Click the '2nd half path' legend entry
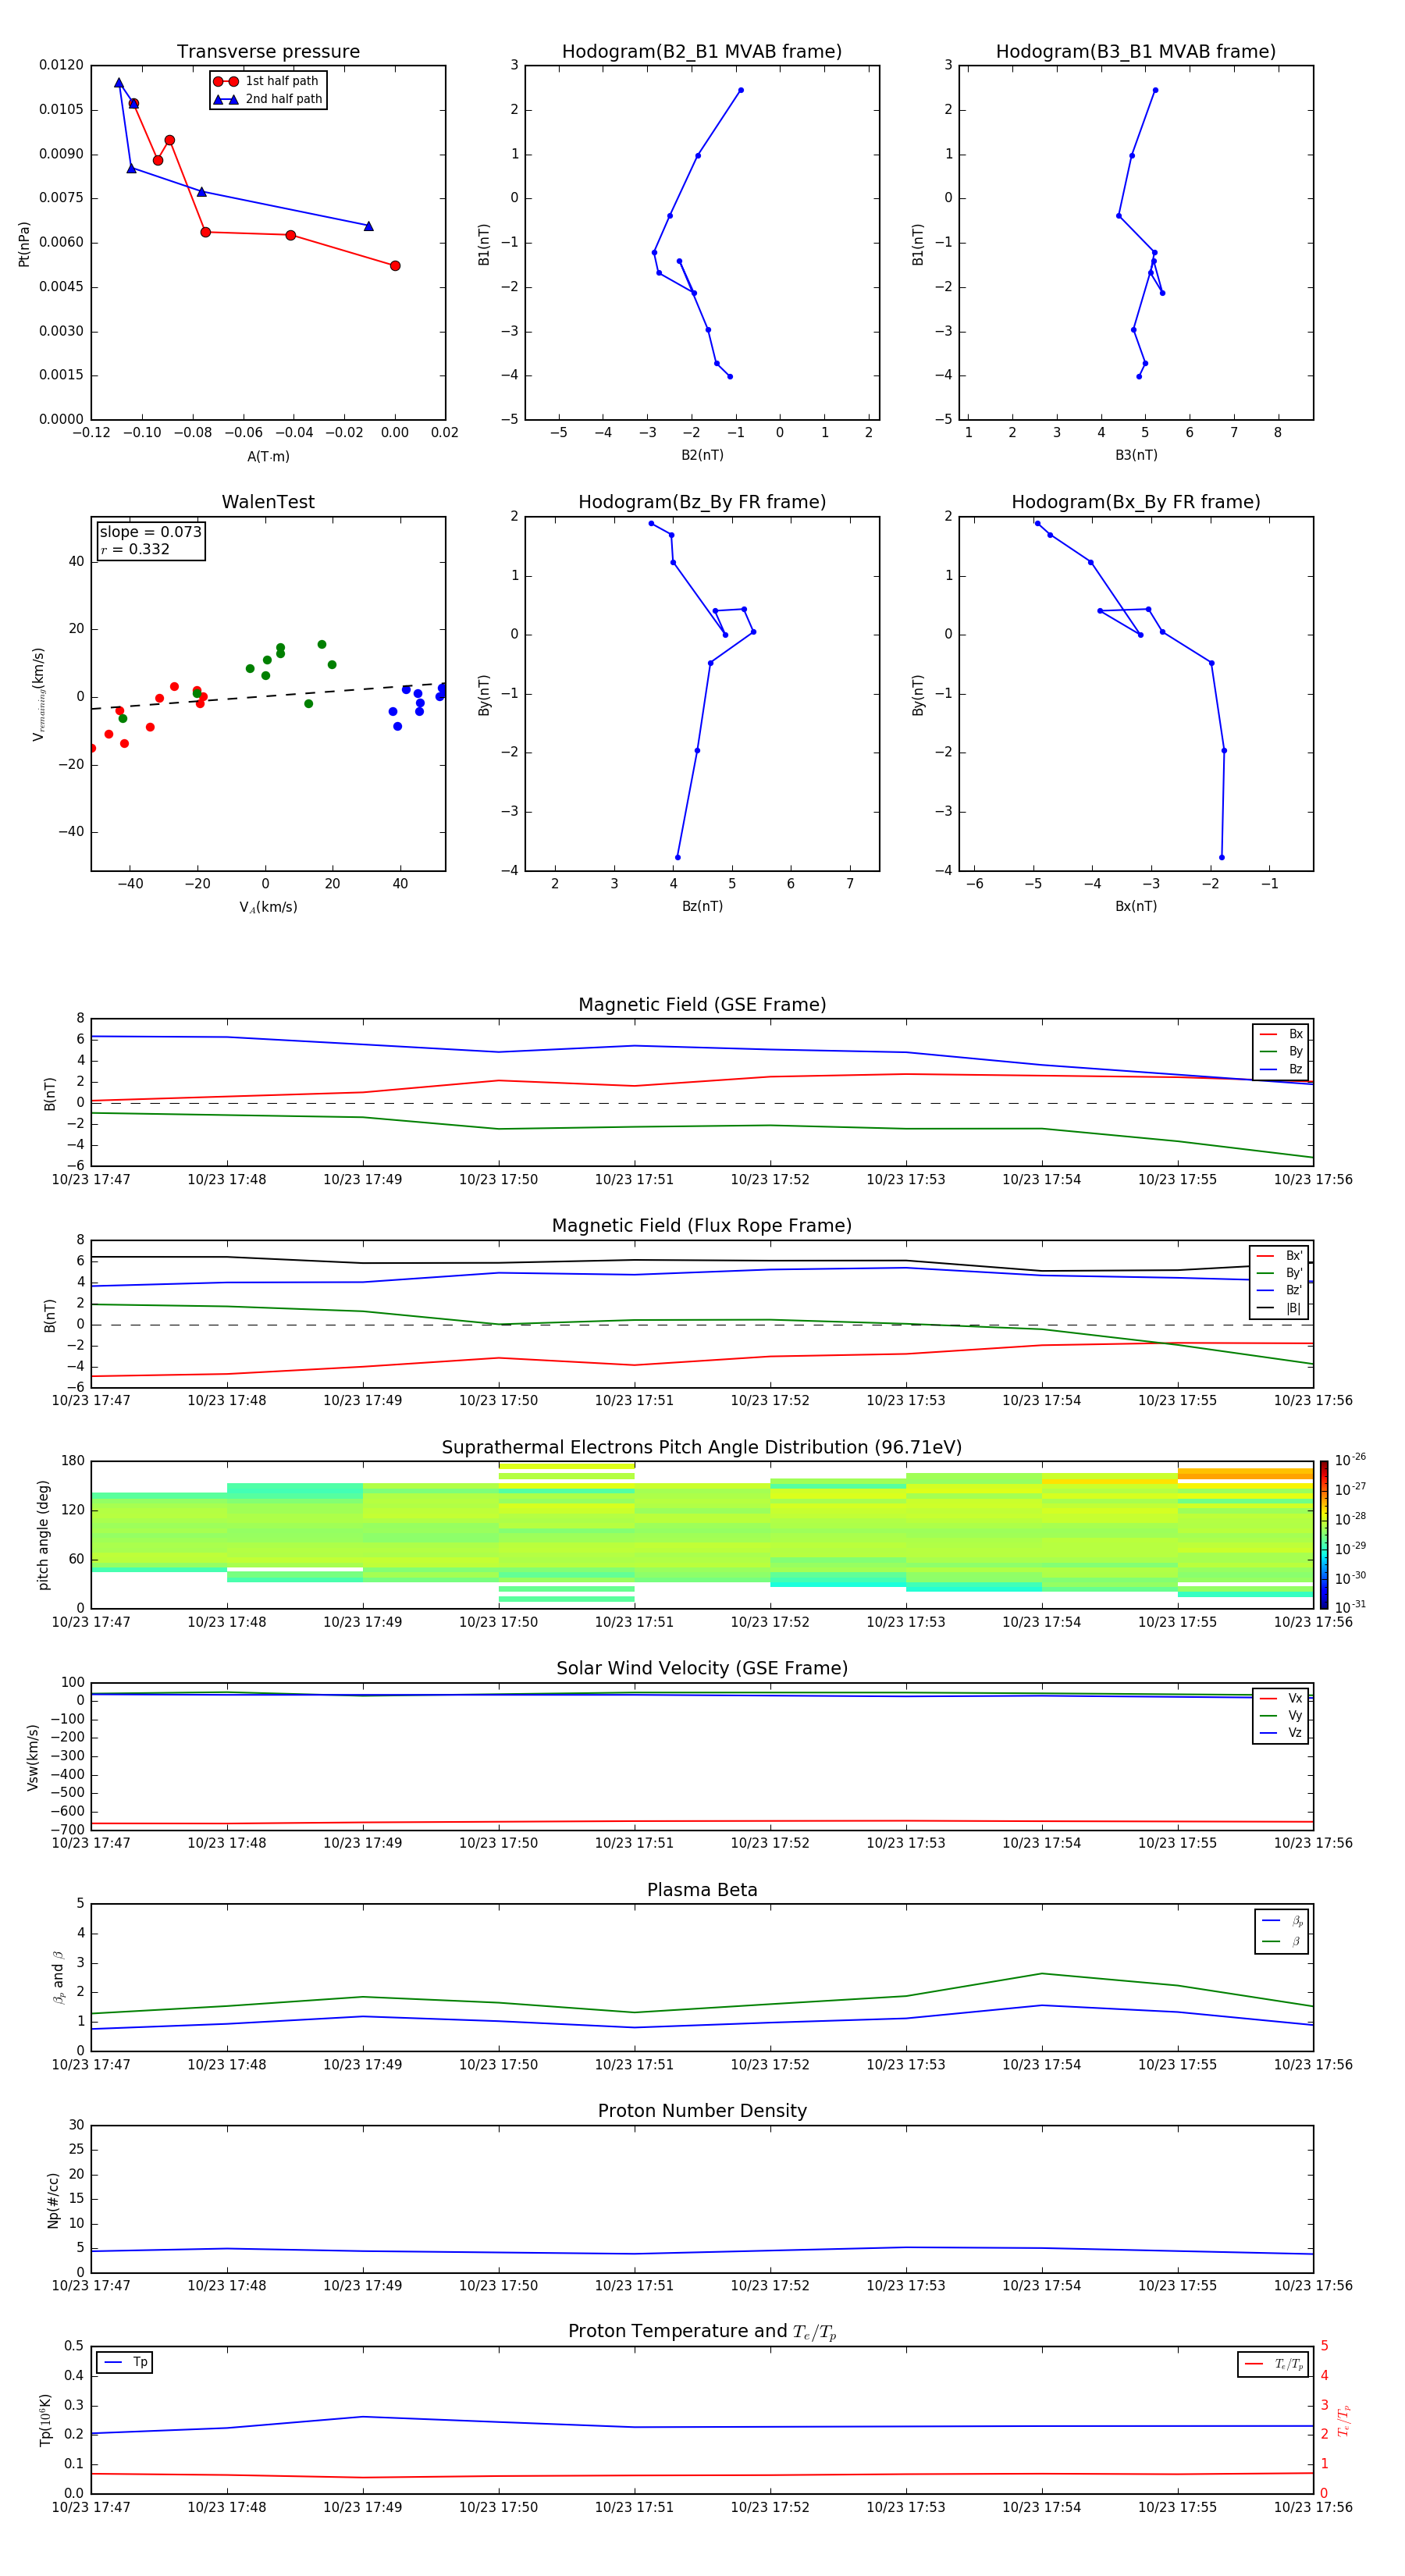 [x=267, y=99]
